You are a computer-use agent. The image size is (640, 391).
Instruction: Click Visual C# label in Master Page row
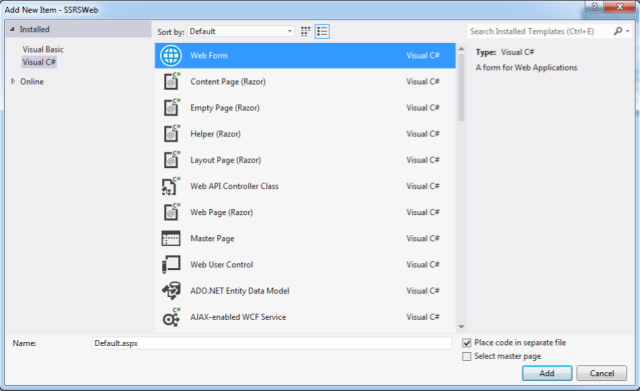click(423, 238)
